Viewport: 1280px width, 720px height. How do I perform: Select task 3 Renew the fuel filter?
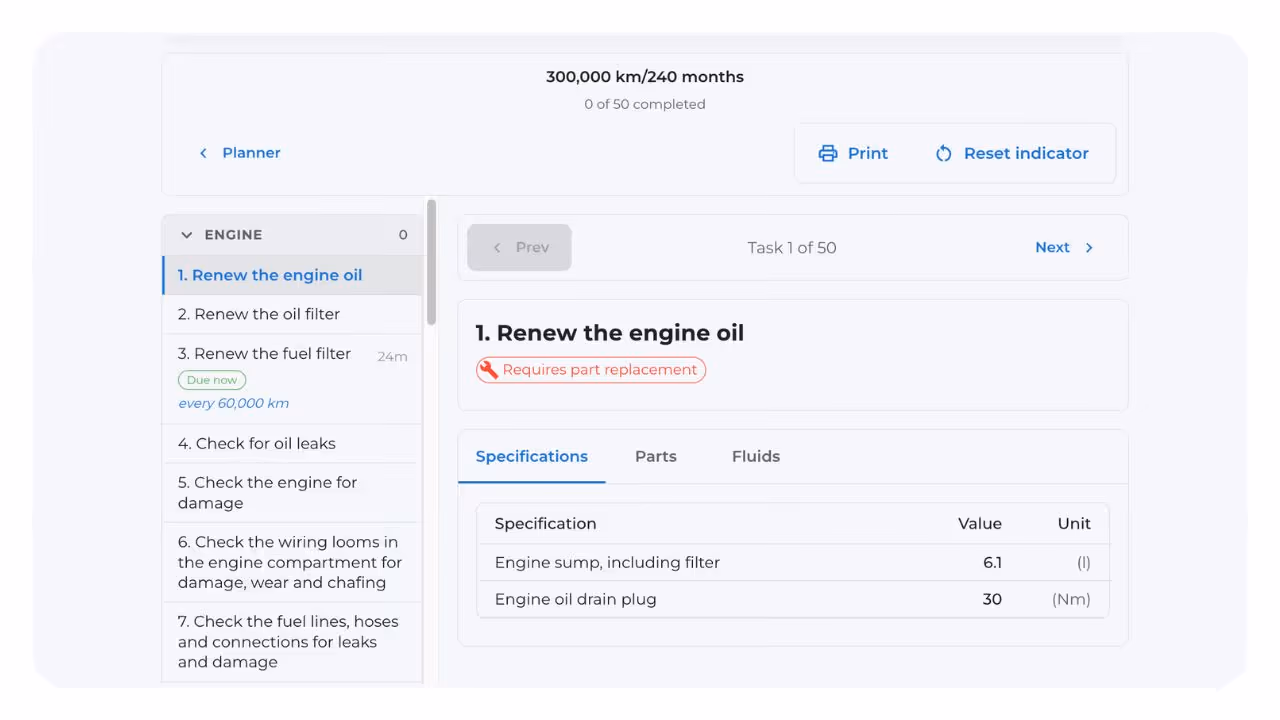coord(293,379)
